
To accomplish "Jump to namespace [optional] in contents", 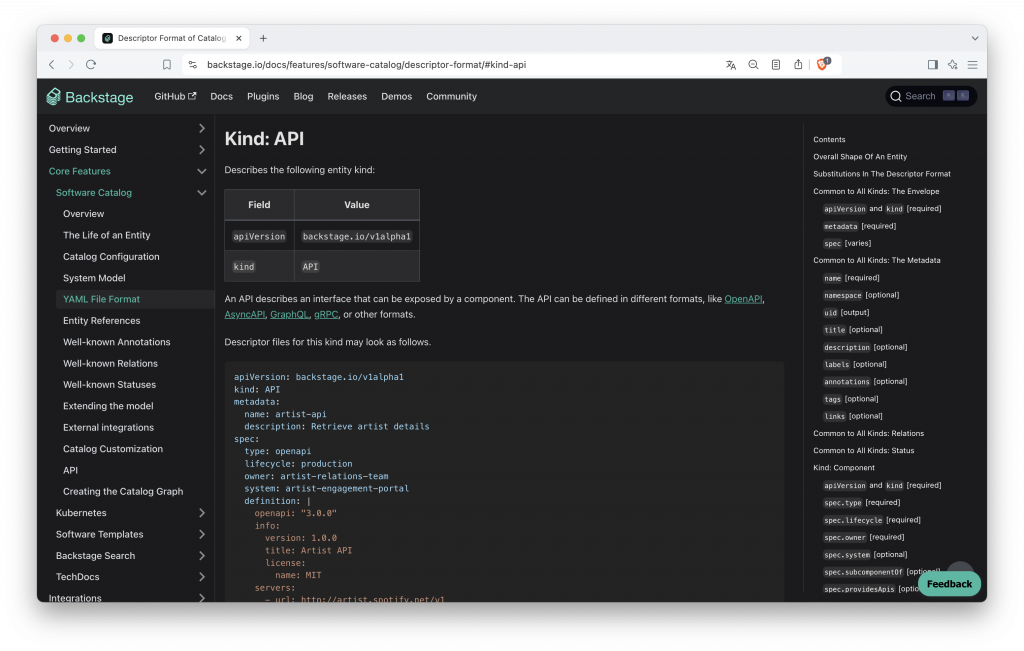I will [x=861, y=295].
